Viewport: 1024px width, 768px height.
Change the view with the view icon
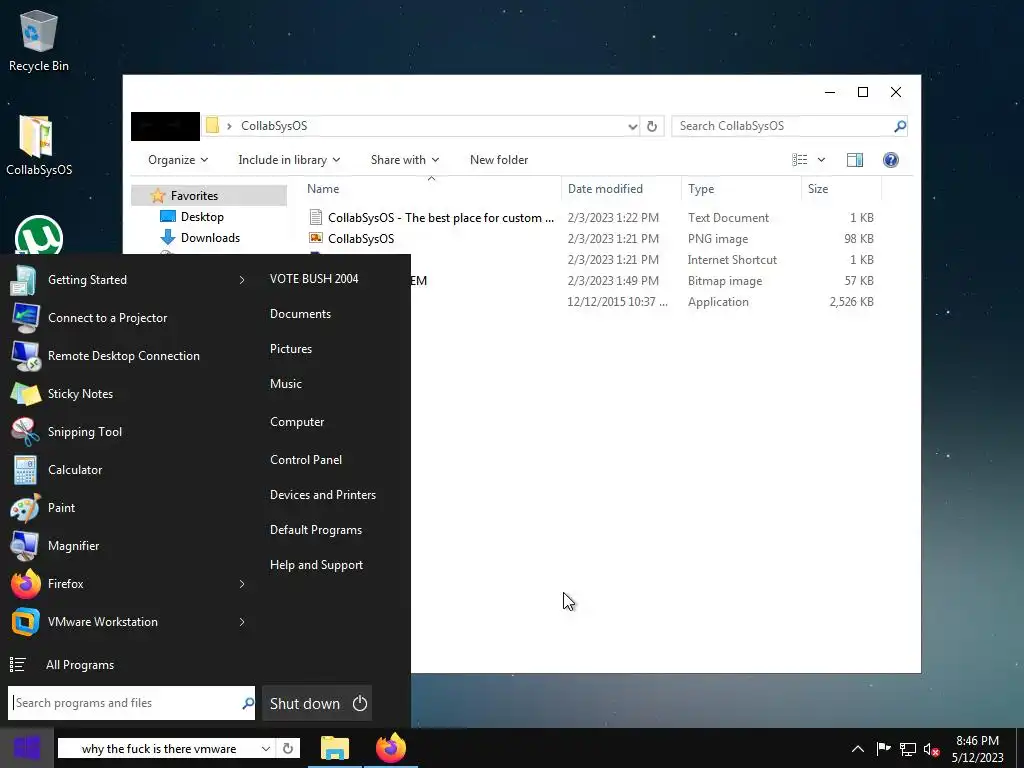coord(799,160)
